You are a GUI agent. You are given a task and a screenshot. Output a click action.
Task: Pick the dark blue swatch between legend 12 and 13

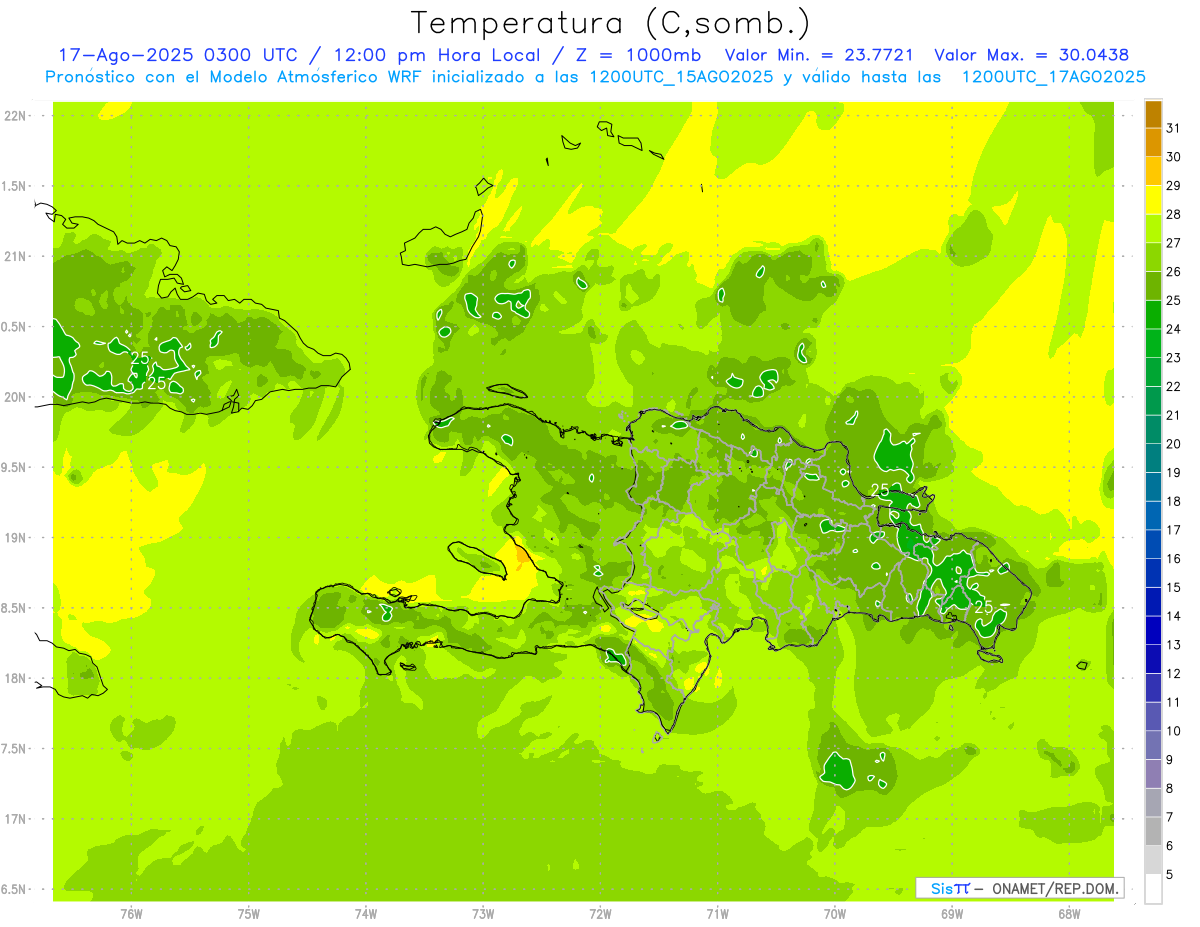click(x=1153, y=660)
